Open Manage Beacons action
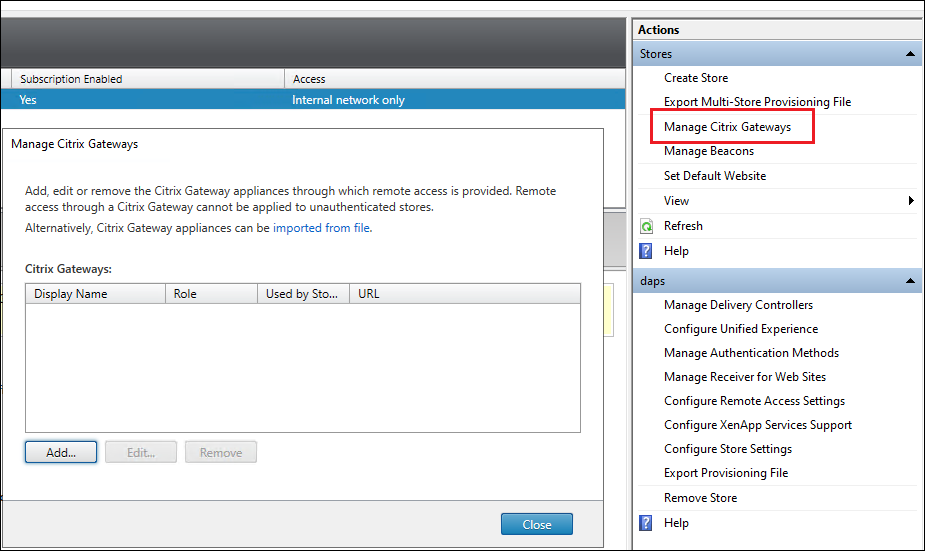The image size is (925, 551). (709, 151)
